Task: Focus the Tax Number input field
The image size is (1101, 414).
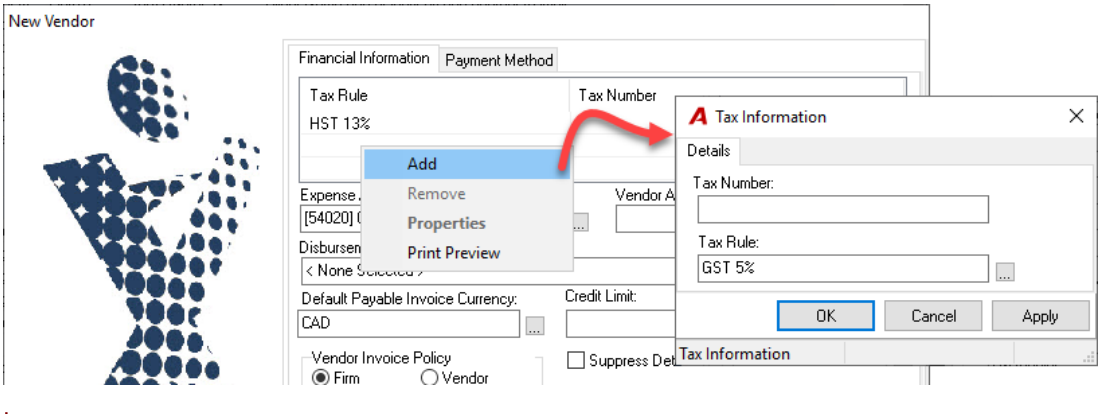Action: pos(843,209)
